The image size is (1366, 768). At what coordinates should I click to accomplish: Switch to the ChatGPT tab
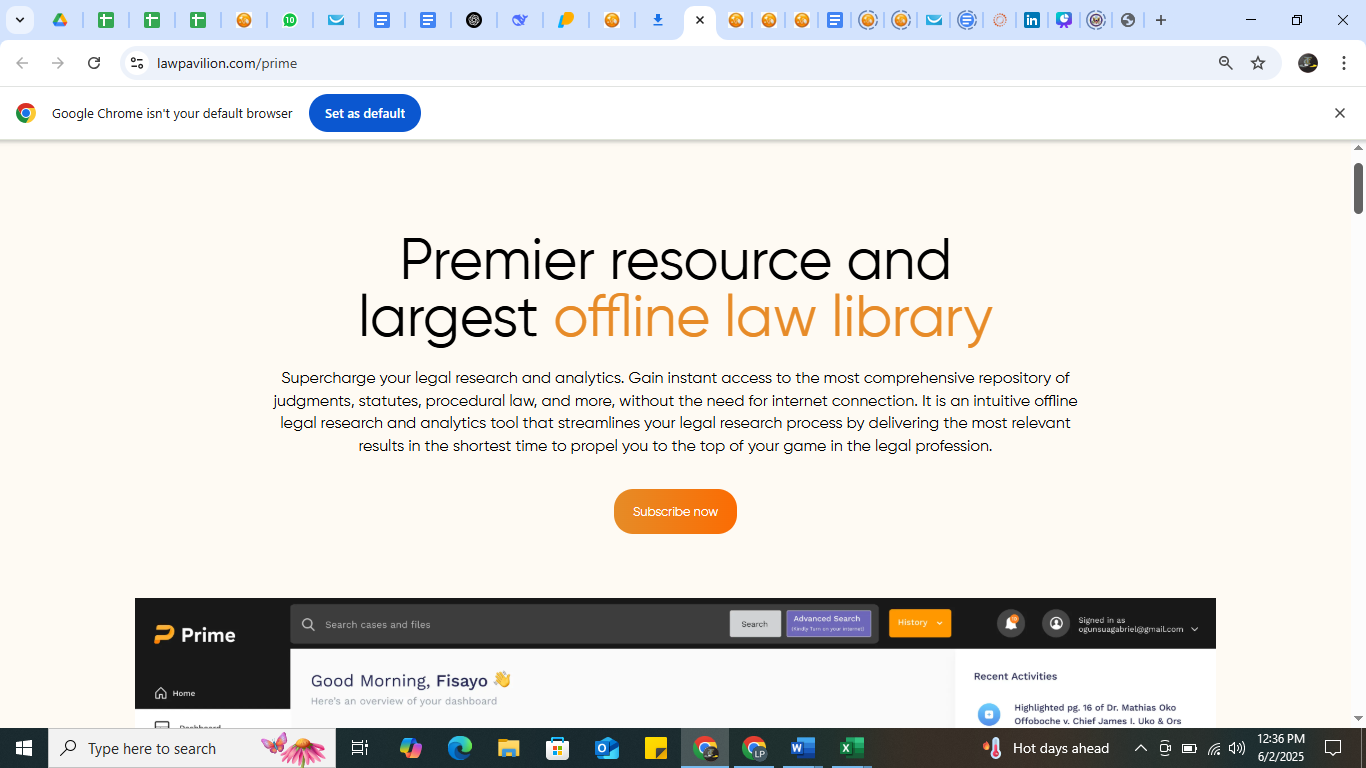[474, 20]
